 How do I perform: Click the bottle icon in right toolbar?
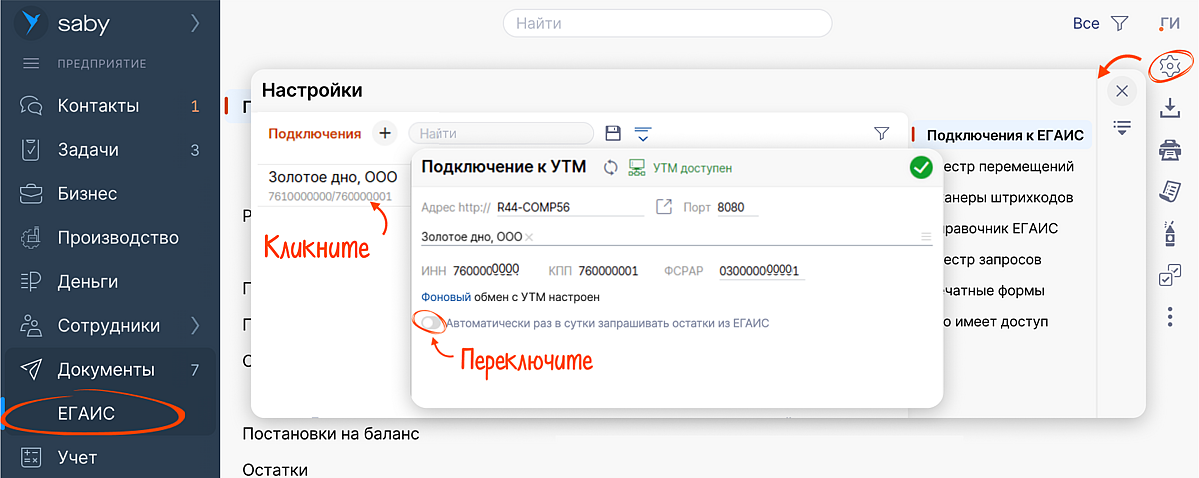(1167, 234)
